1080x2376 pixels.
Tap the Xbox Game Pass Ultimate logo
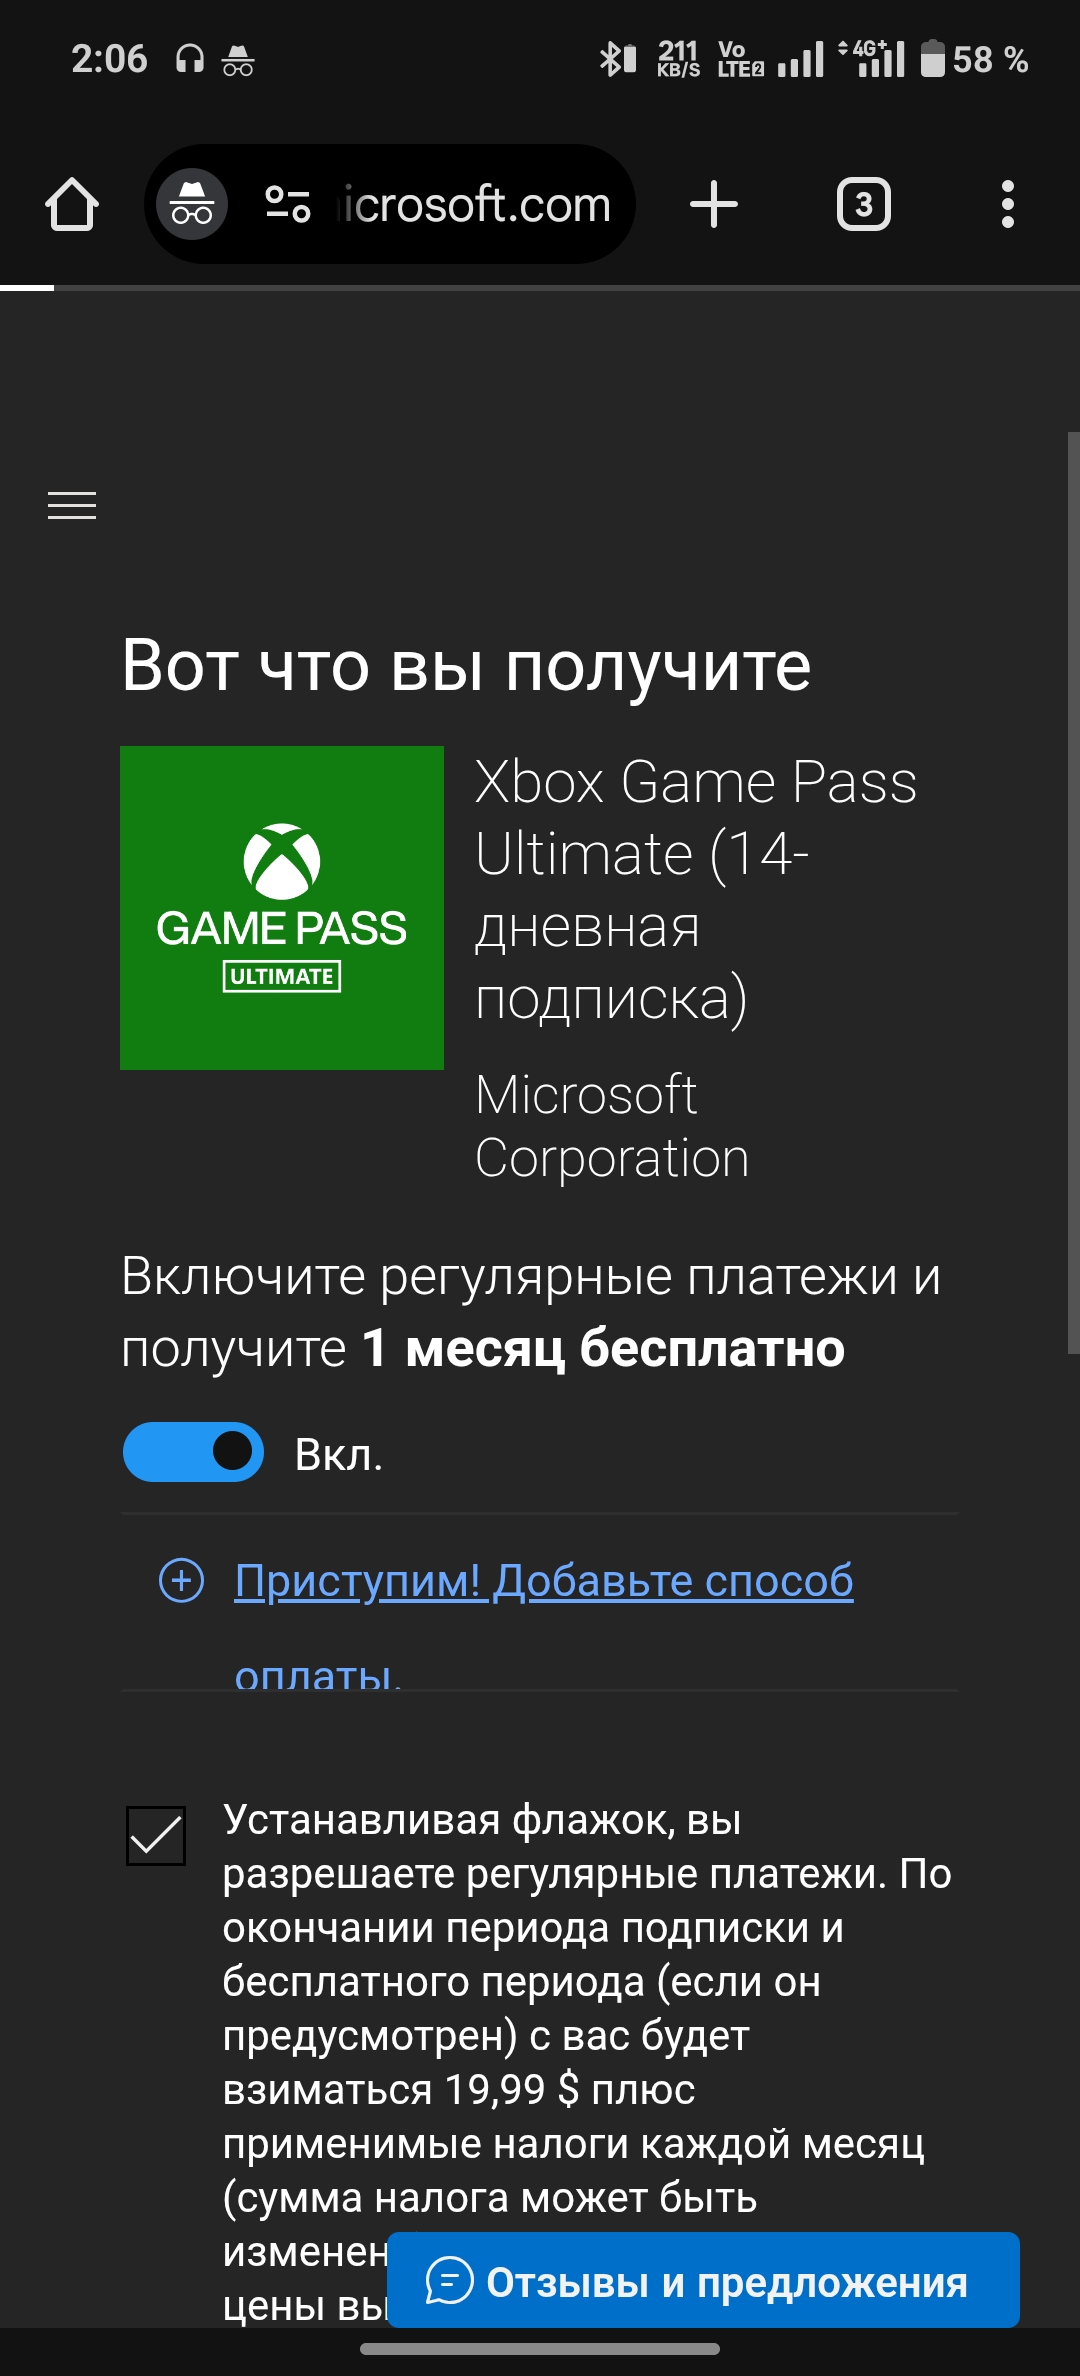coord(282,908)
